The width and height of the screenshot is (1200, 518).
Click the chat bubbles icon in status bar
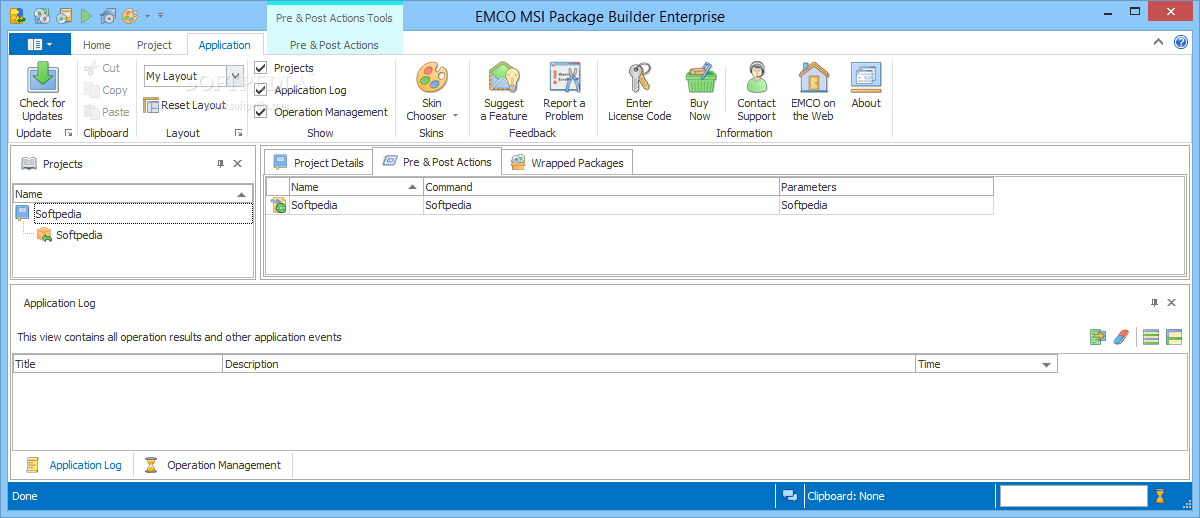790,496
